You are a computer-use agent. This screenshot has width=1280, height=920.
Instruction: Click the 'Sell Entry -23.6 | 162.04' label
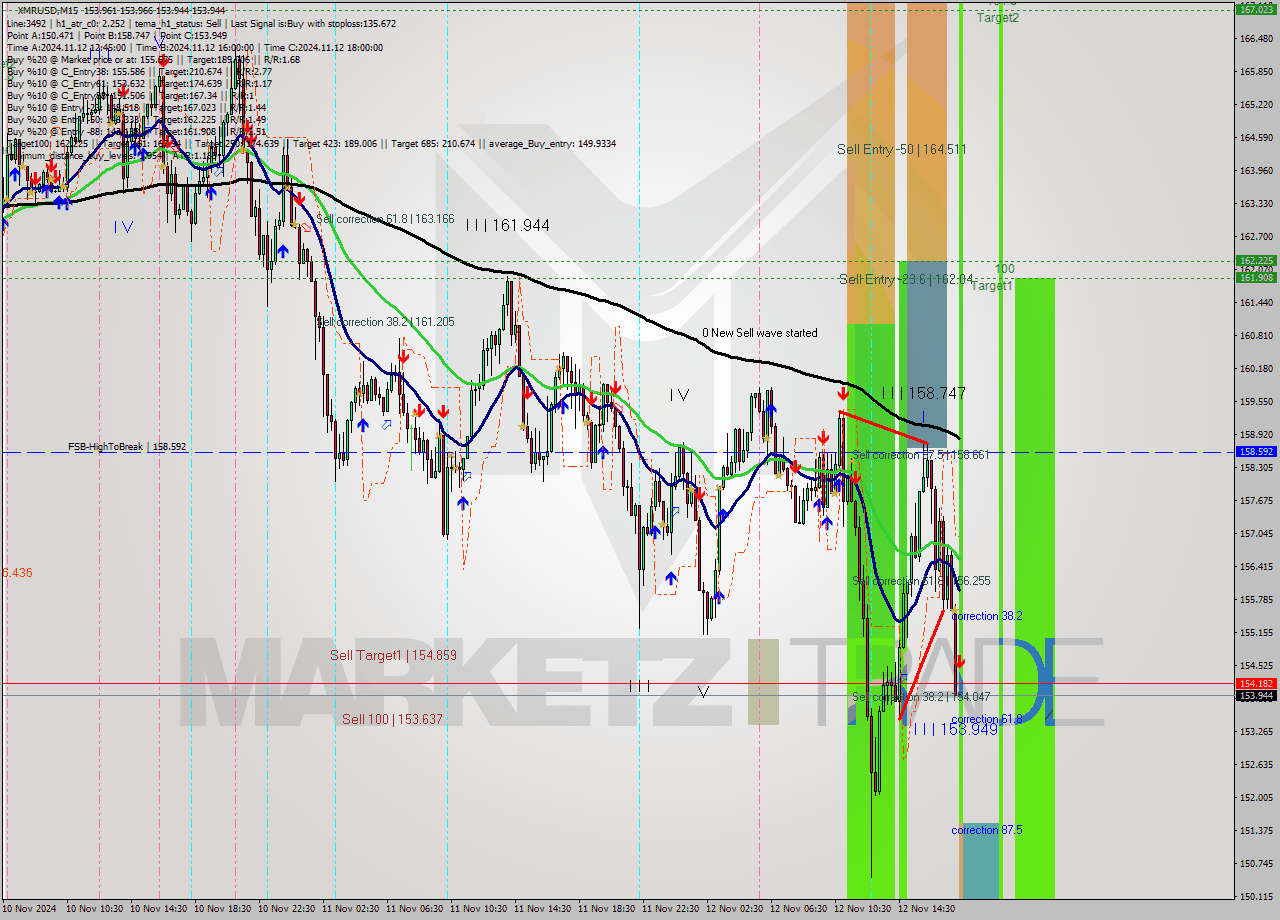[906, 279]
